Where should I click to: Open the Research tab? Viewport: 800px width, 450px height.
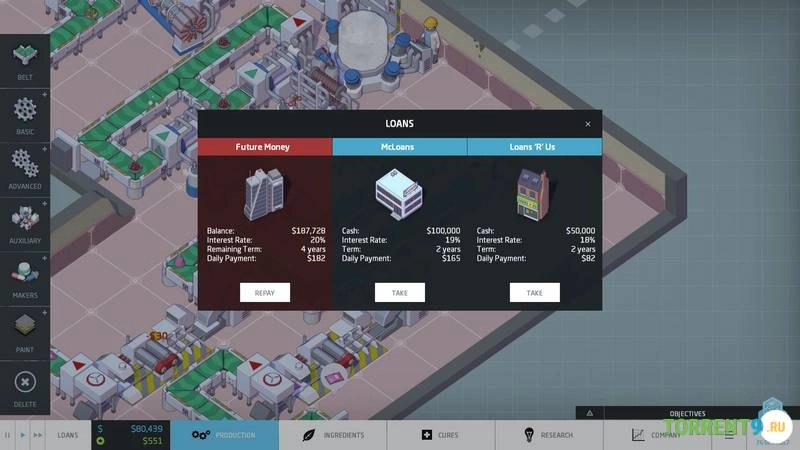[549, 435]
